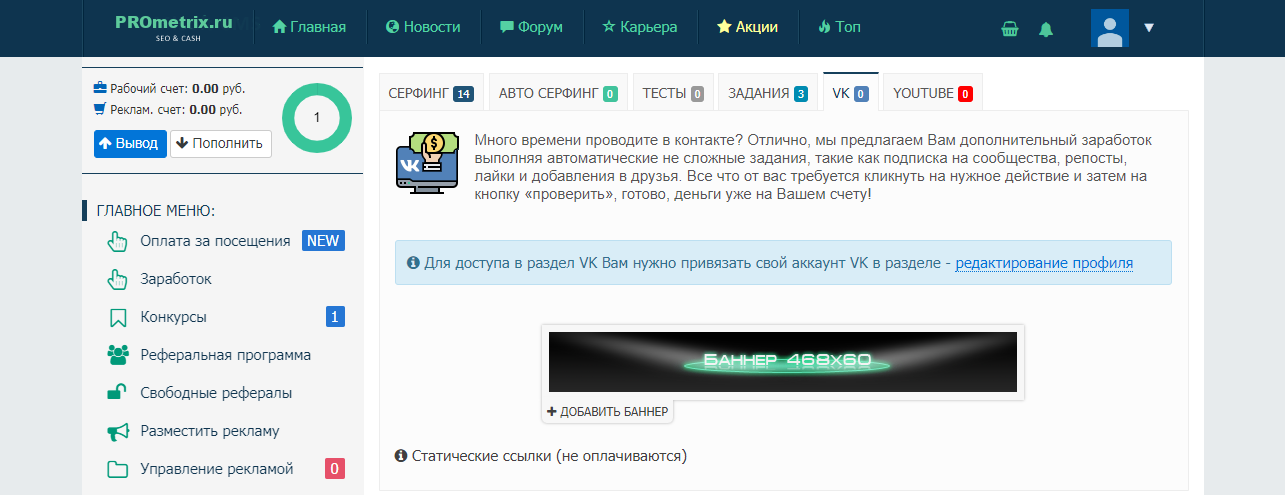This screenshot has height=495, width=1285.
Task: Click the unlock icon beside Свободные рефералы
Action: coord(117,393)
